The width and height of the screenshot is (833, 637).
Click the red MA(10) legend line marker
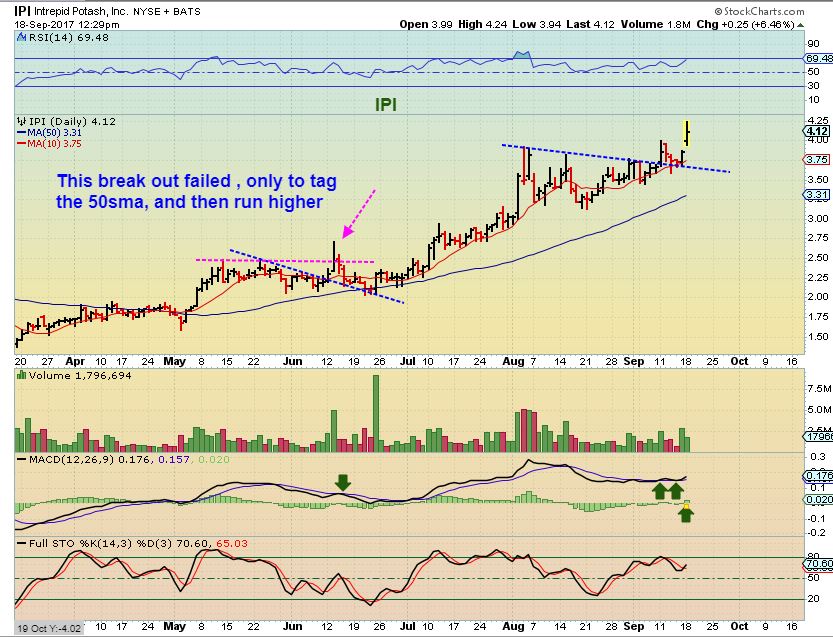(22, 144)
